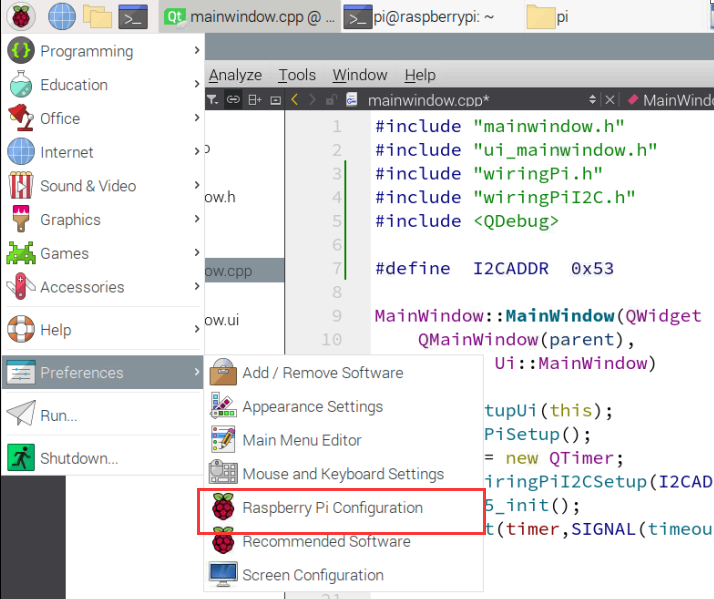Click the Screen Configuration monitor icon

(223, 574)
